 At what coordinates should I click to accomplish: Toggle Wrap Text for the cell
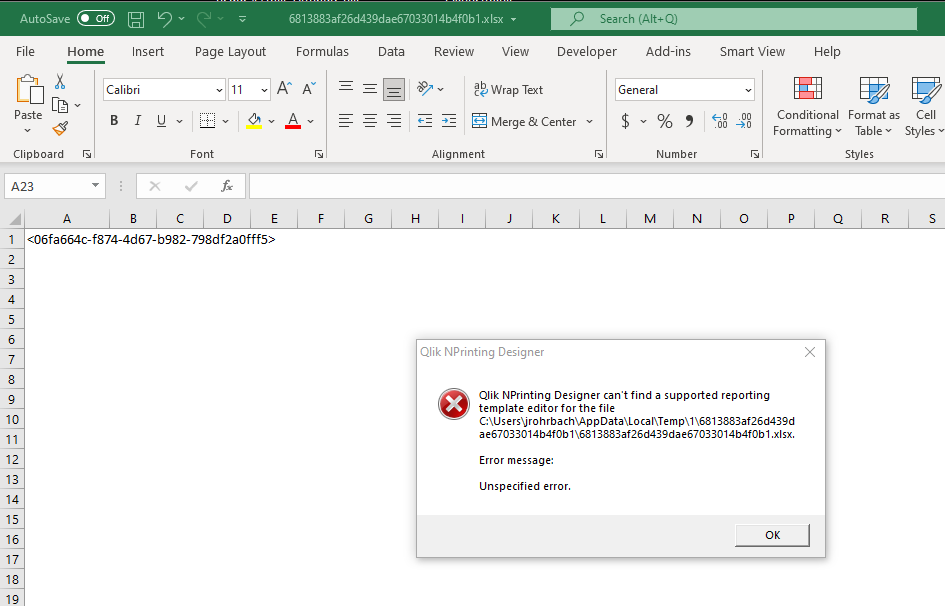pyautogui.click(x=508, y=90)
